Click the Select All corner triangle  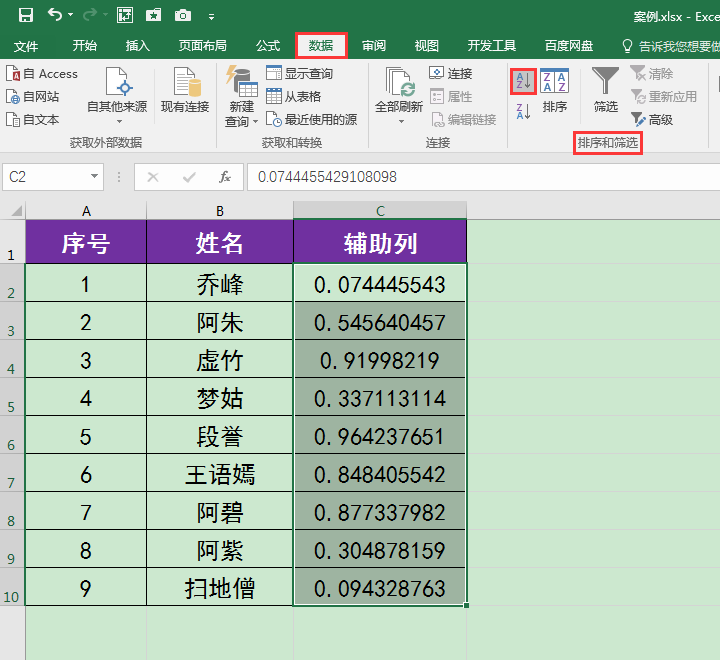17,211
